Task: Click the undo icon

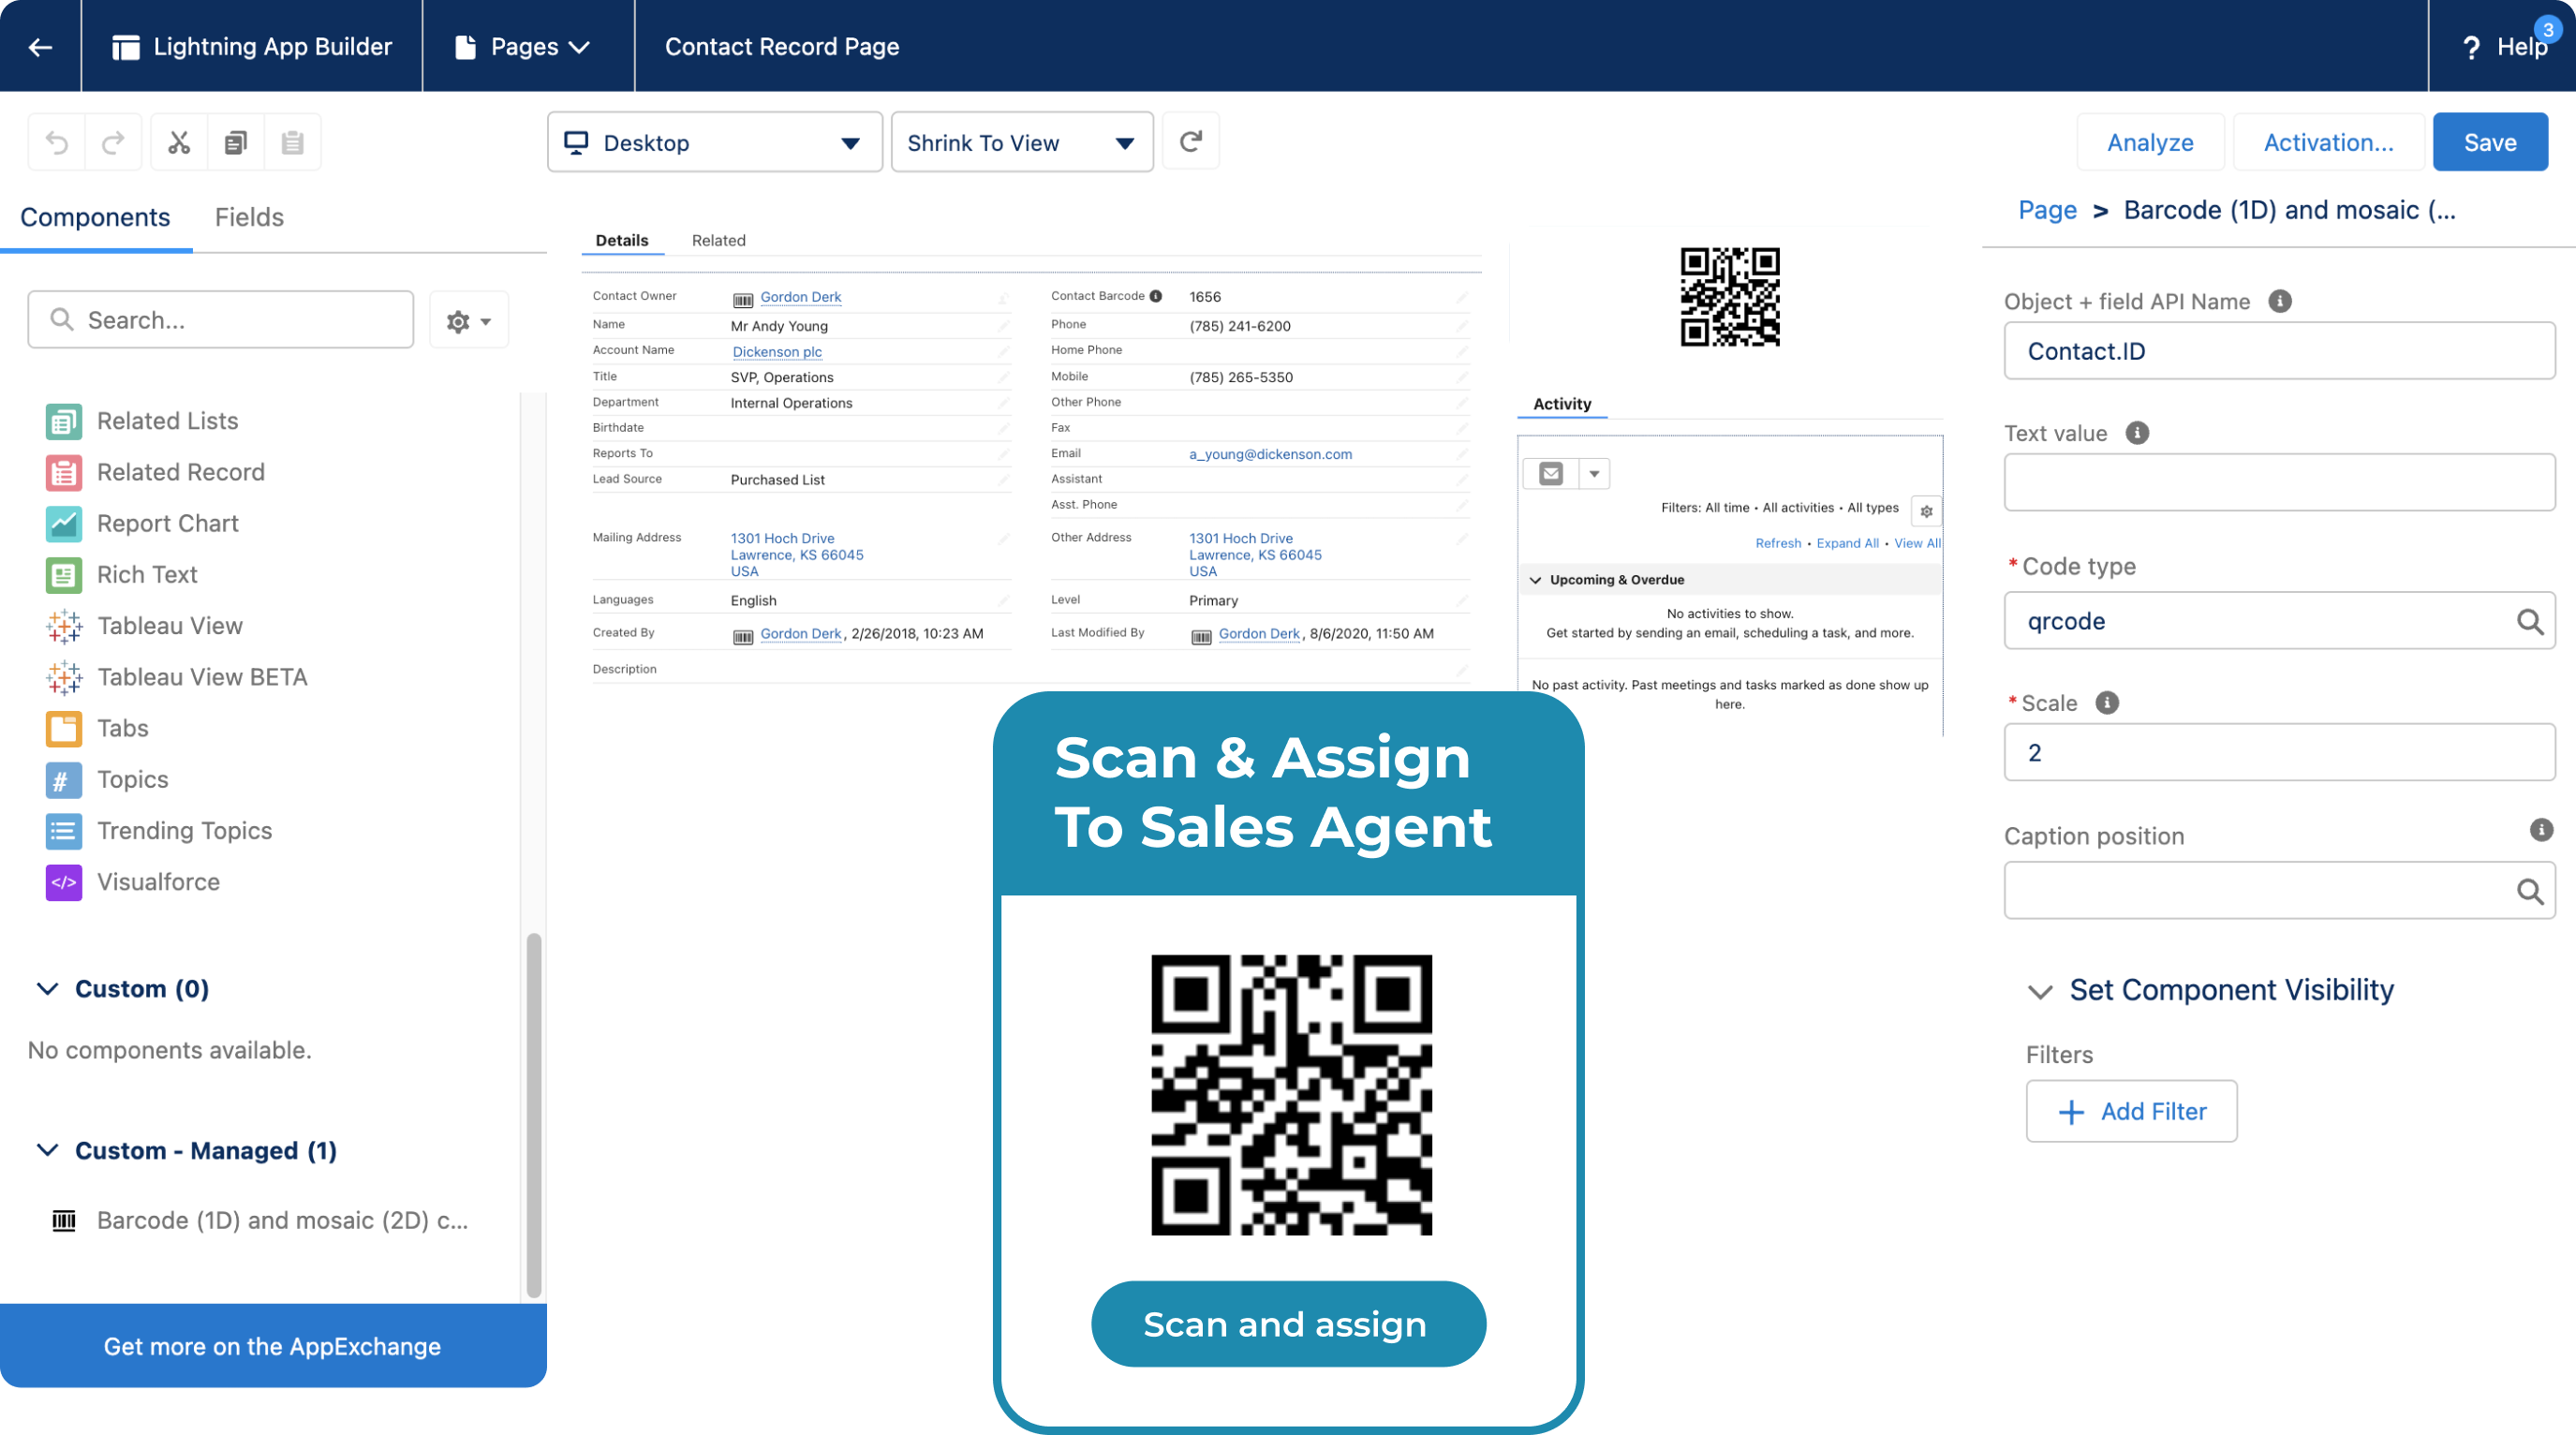Action: [x=57, y=142]
